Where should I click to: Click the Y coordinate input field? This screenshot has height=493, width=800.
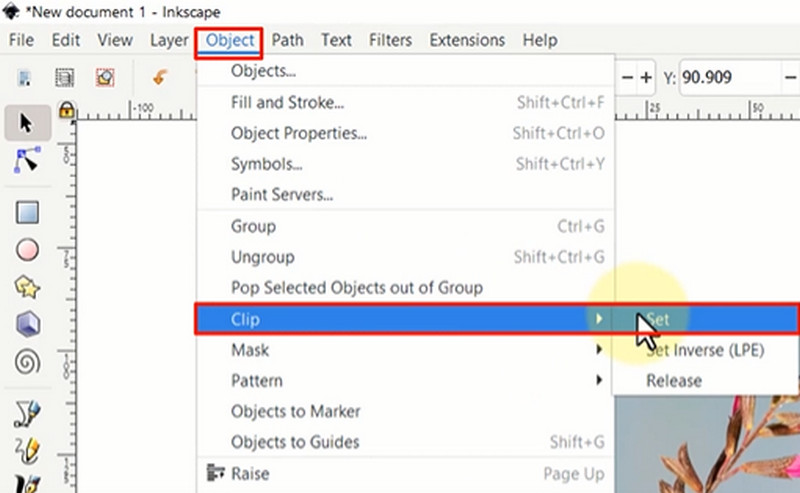(x=730, y=77)
